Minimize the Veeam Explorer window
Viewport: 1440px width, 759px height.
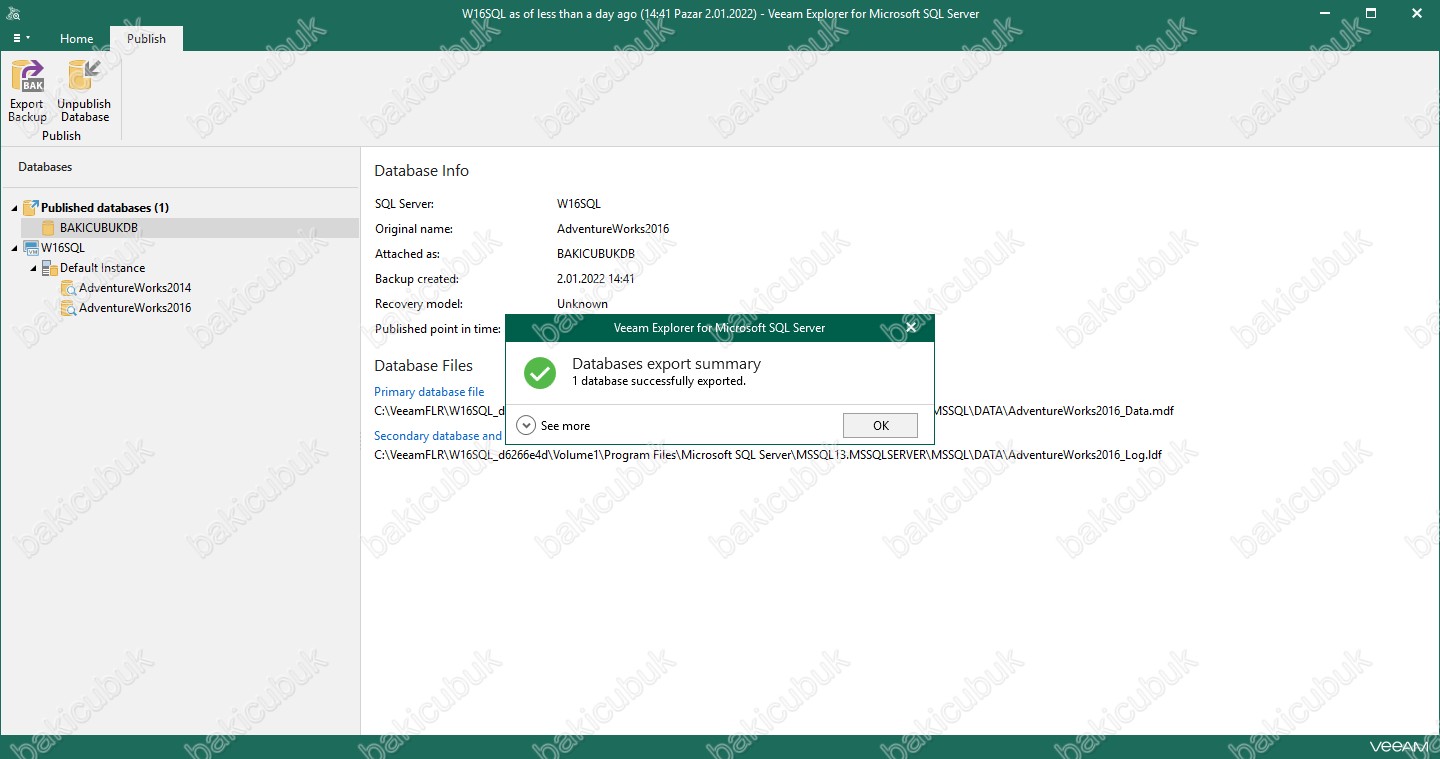tap(1325, 13)
